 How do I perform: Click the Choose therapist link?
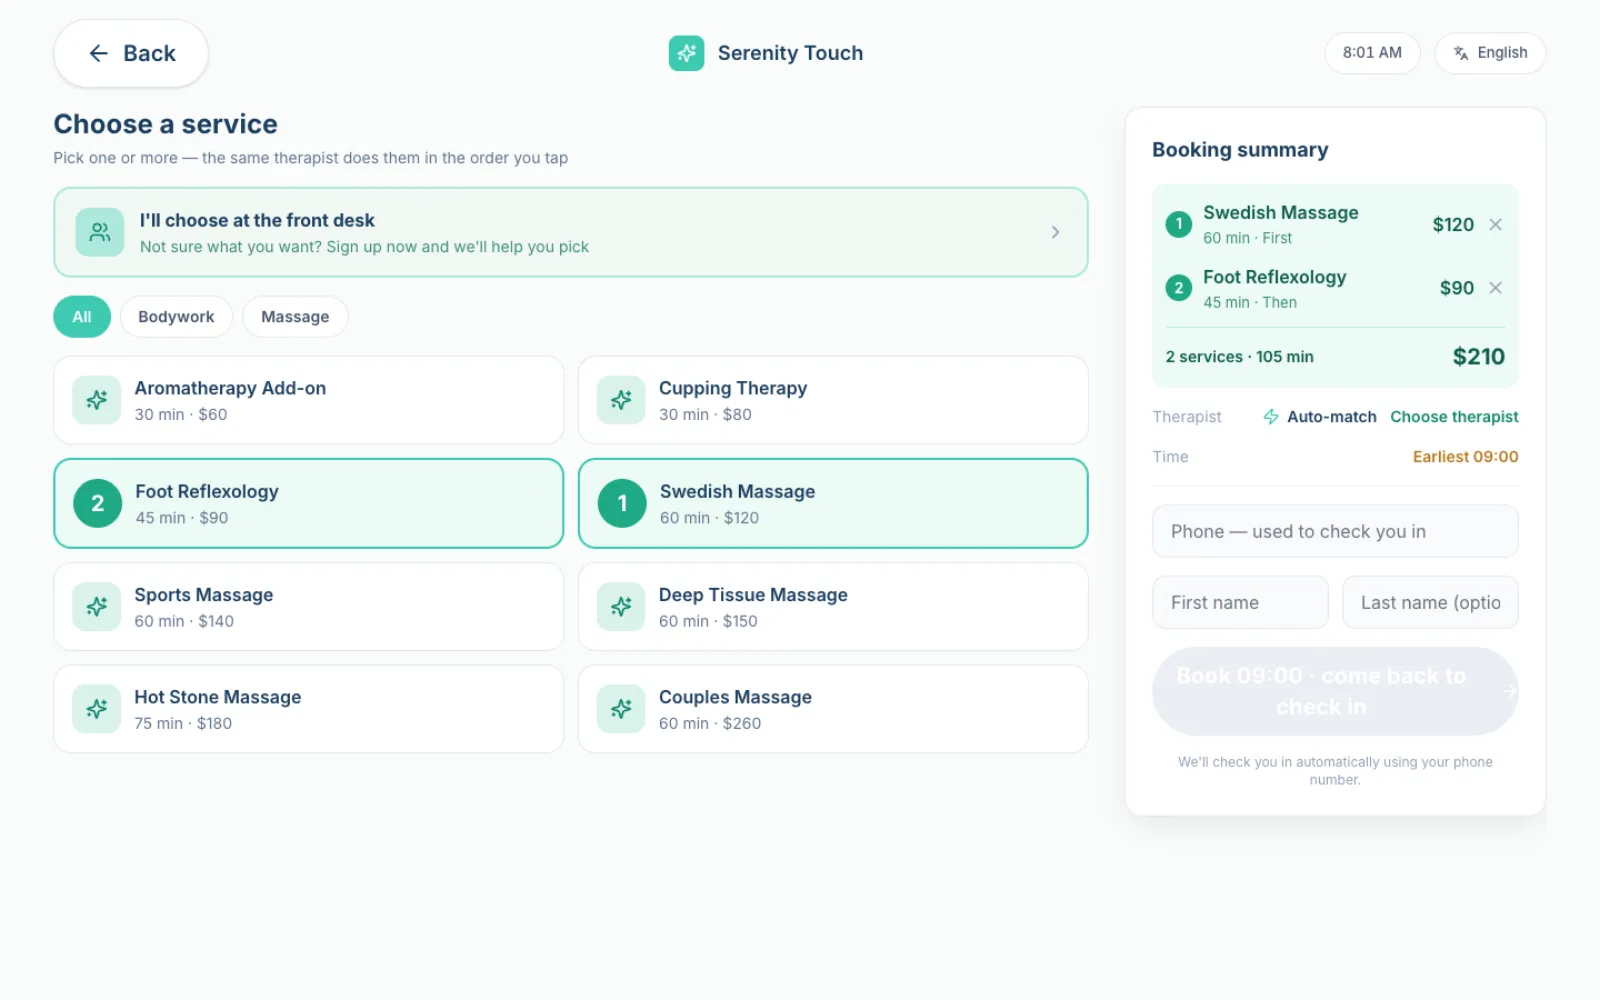[x=1454, y=417]
